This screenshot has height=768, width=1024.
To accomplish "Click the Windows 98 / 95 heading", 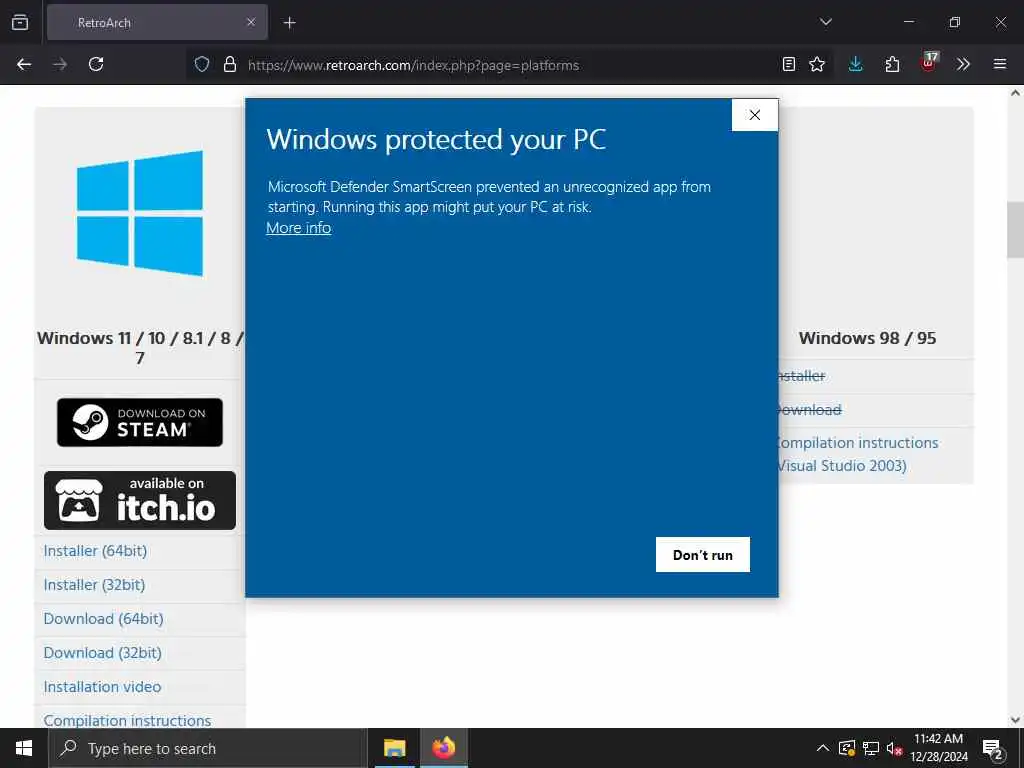I will [x=867, y=338].
